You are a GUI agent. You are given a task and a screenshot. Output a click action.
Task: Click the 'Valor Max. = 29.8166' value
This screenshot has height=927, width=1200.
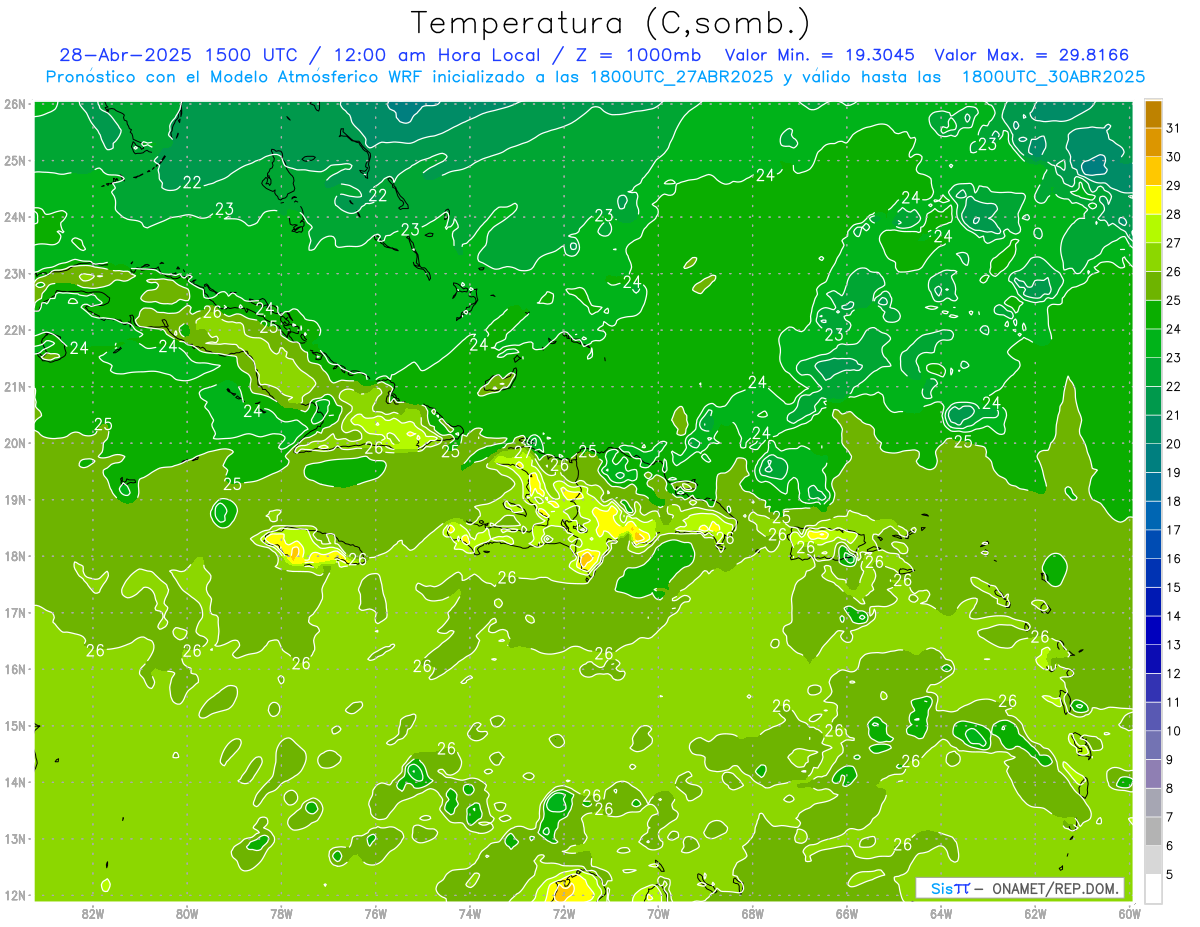(1032, 54)
